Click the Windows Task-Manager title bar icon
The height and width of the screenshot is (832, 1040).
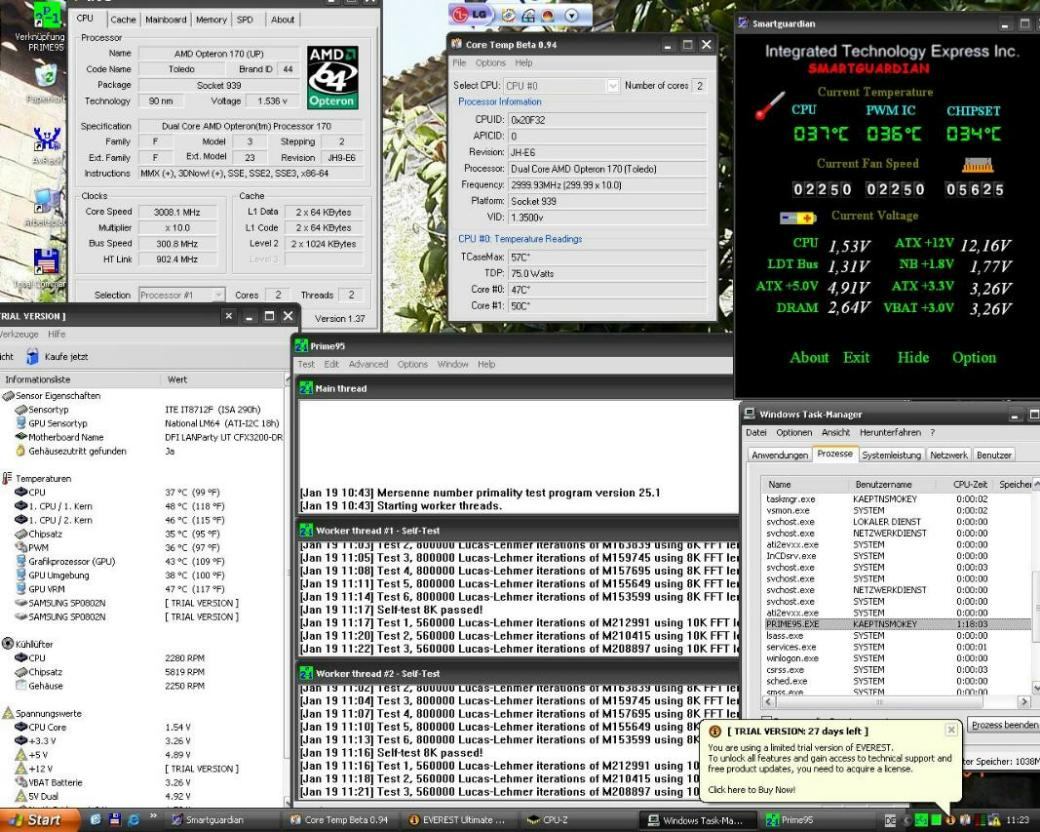(x=749, y=414)
